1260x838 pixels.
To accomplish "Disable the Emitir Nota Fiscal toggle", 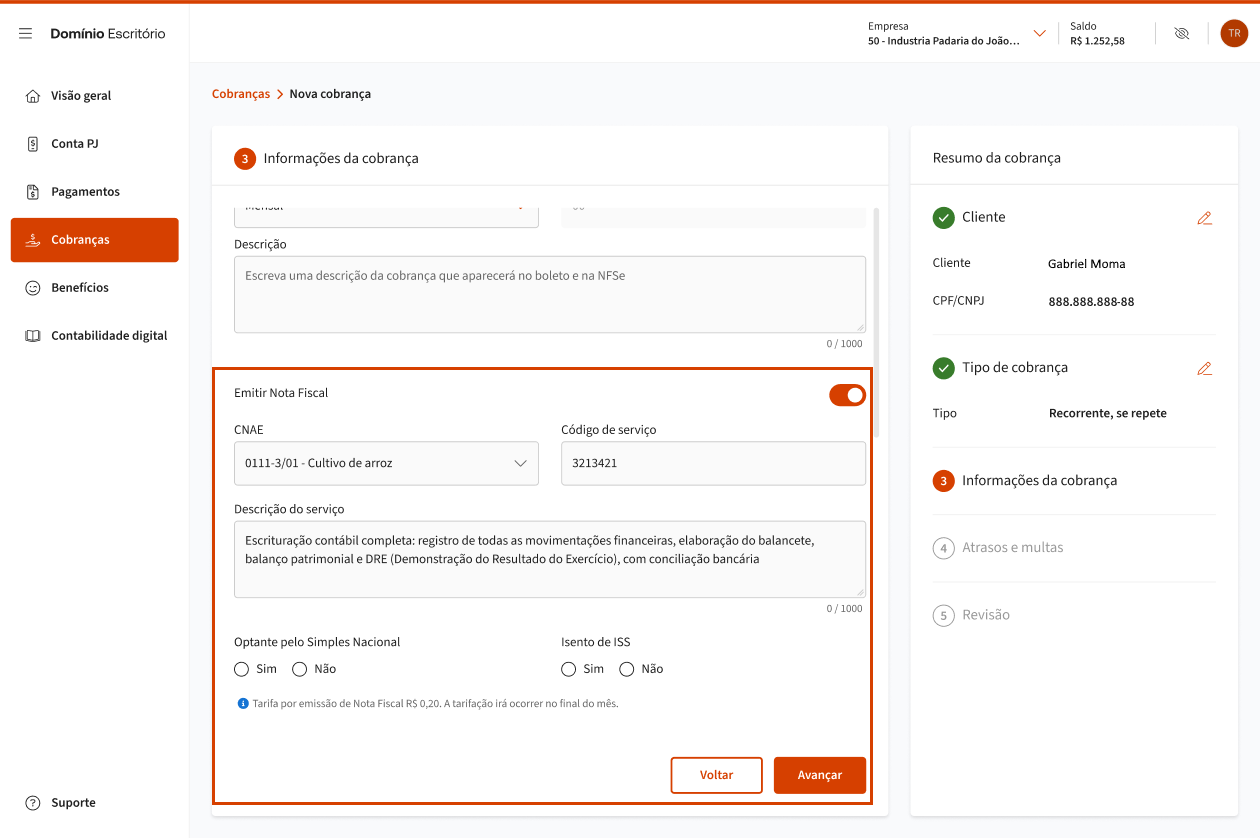I will pyautogui.click(x=847, y=395).
